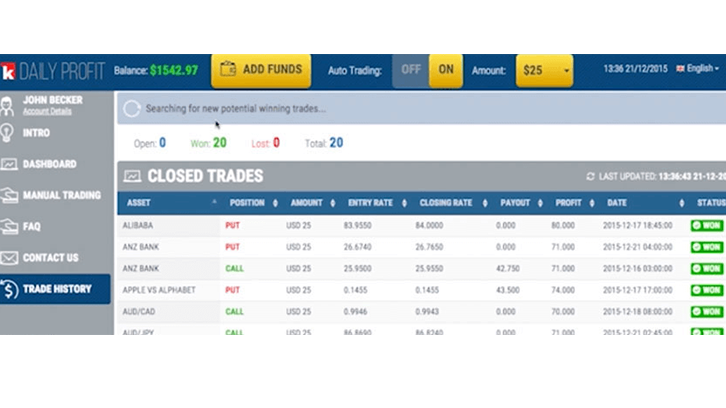Select Trade History in the sidebar
The image size is (726, 408).
(55, 289)
